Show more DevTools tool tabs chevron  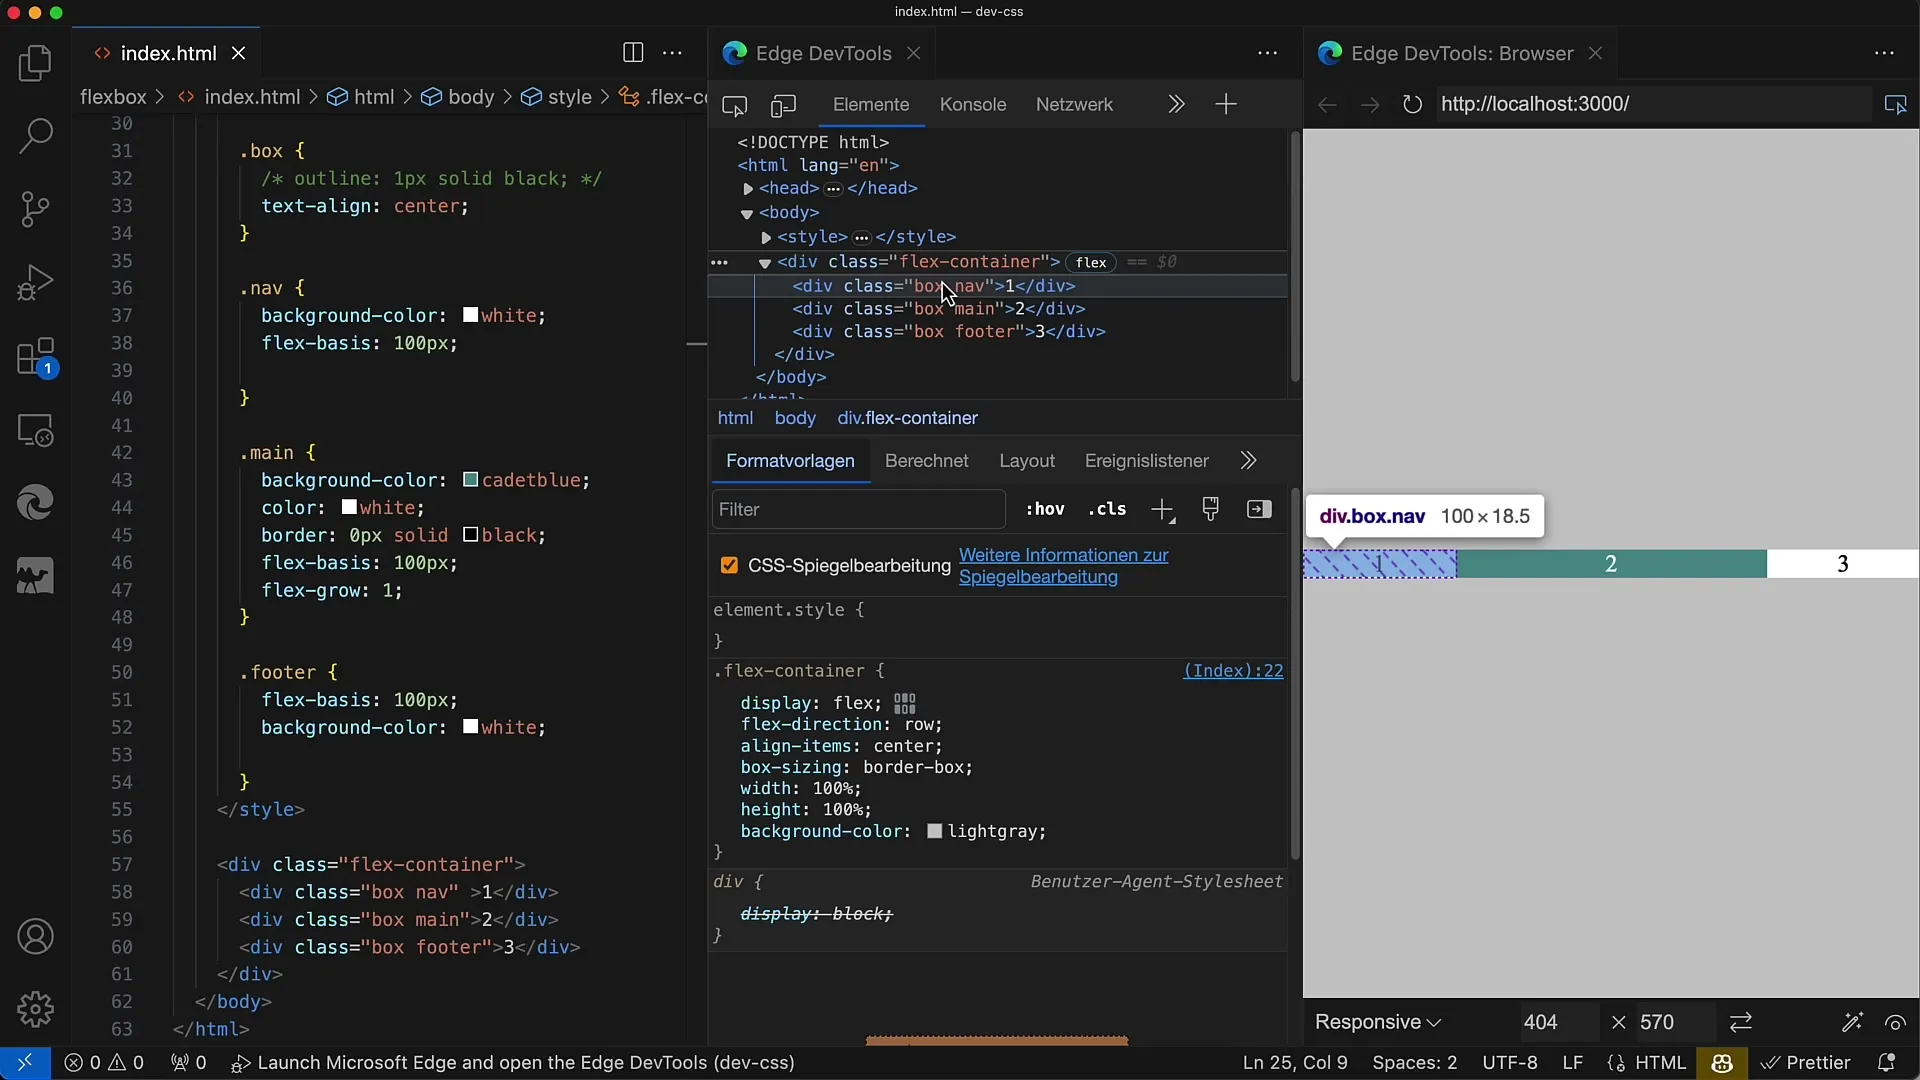coord(1176,104)
